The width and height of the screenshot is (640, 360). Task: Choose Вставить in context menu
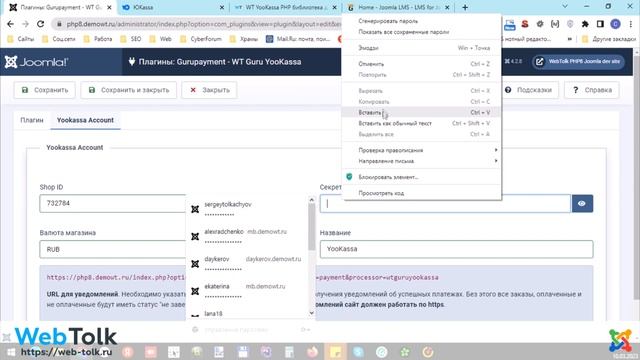tap(421, 112)
